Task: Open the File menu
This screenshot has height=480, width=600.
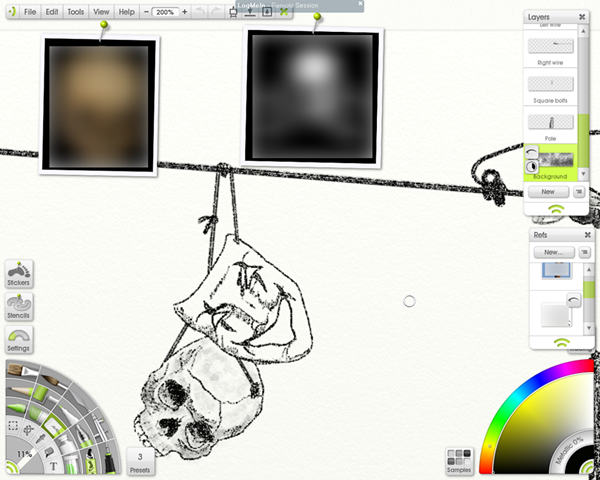Action: (x=30, y=12)
